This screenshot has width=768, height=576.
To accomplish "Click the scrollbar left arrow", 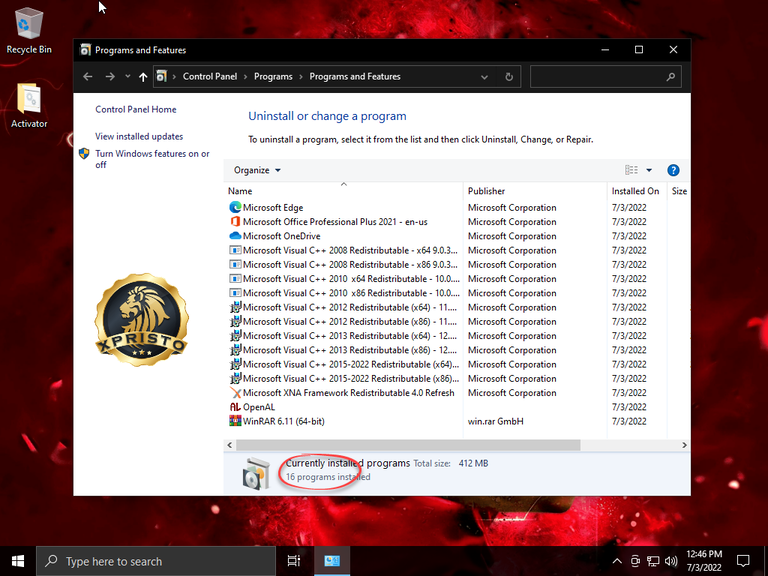I will [x=229, y=445].
